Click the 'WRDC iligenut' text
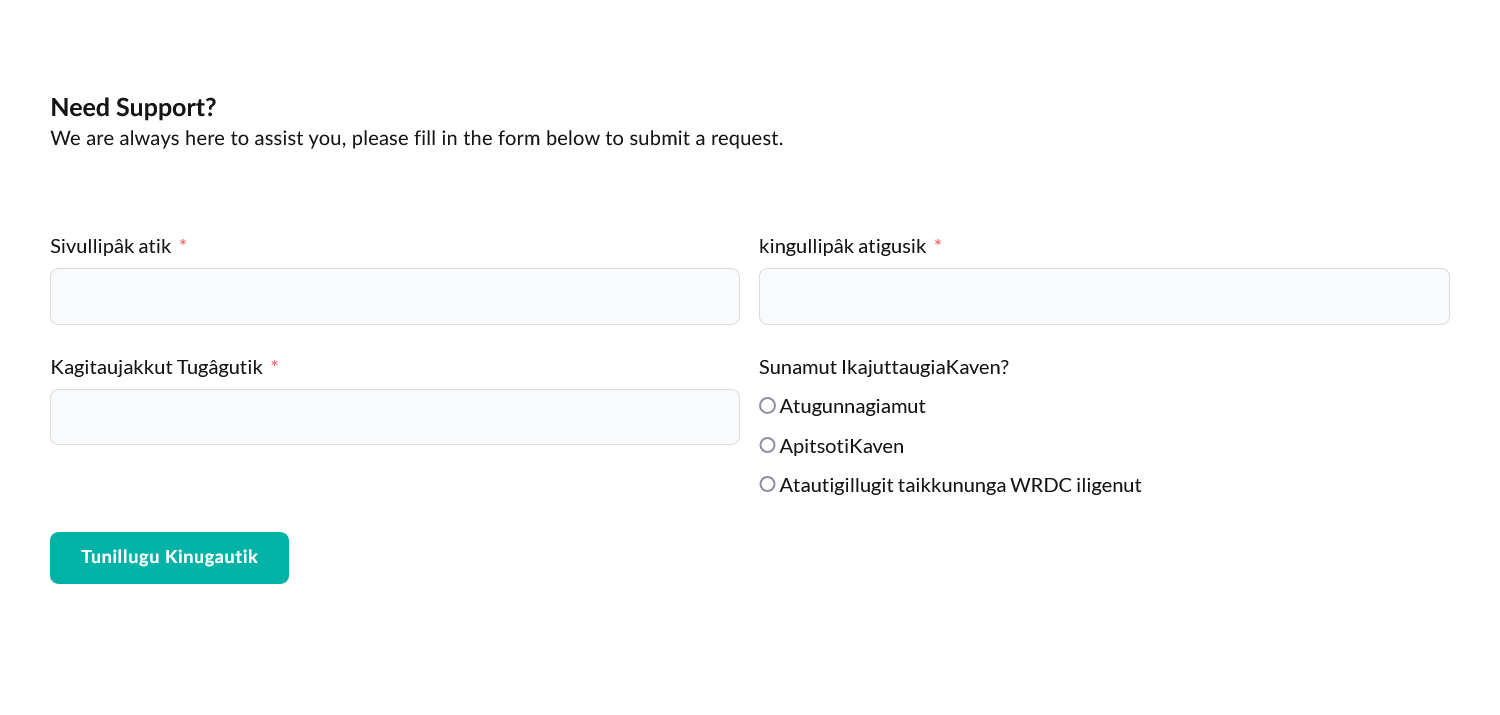 (x=1076, y=485)
